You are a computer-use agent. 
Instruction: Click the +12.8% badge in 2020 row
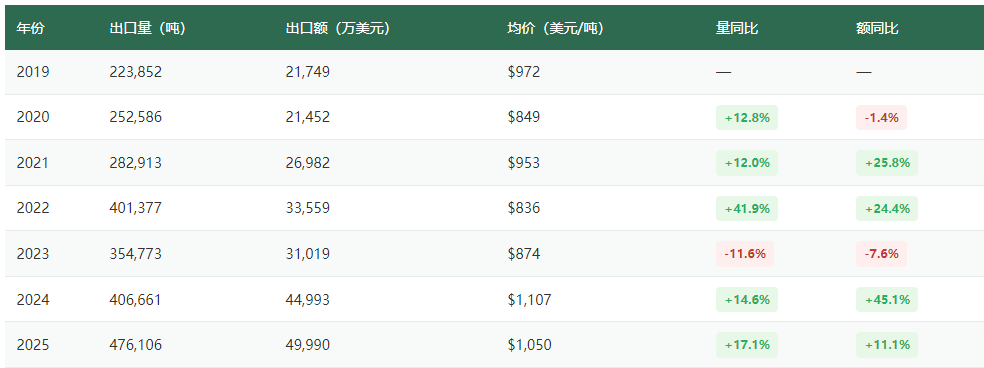pos(747,117)
